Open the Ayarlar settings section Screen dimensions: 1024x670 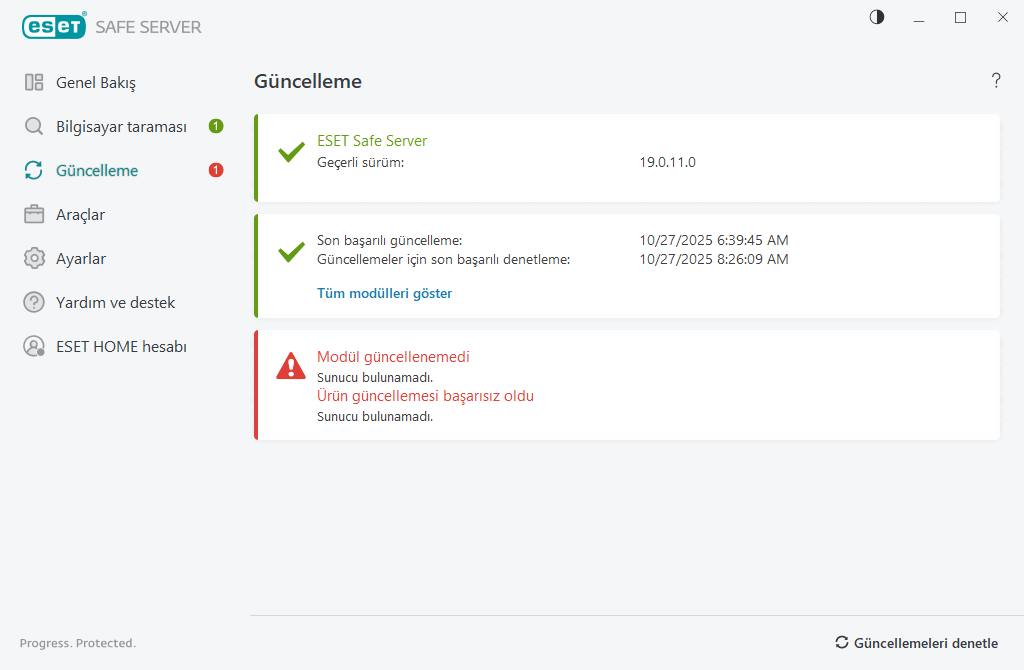pyautogui.click(x=80, y=258)
